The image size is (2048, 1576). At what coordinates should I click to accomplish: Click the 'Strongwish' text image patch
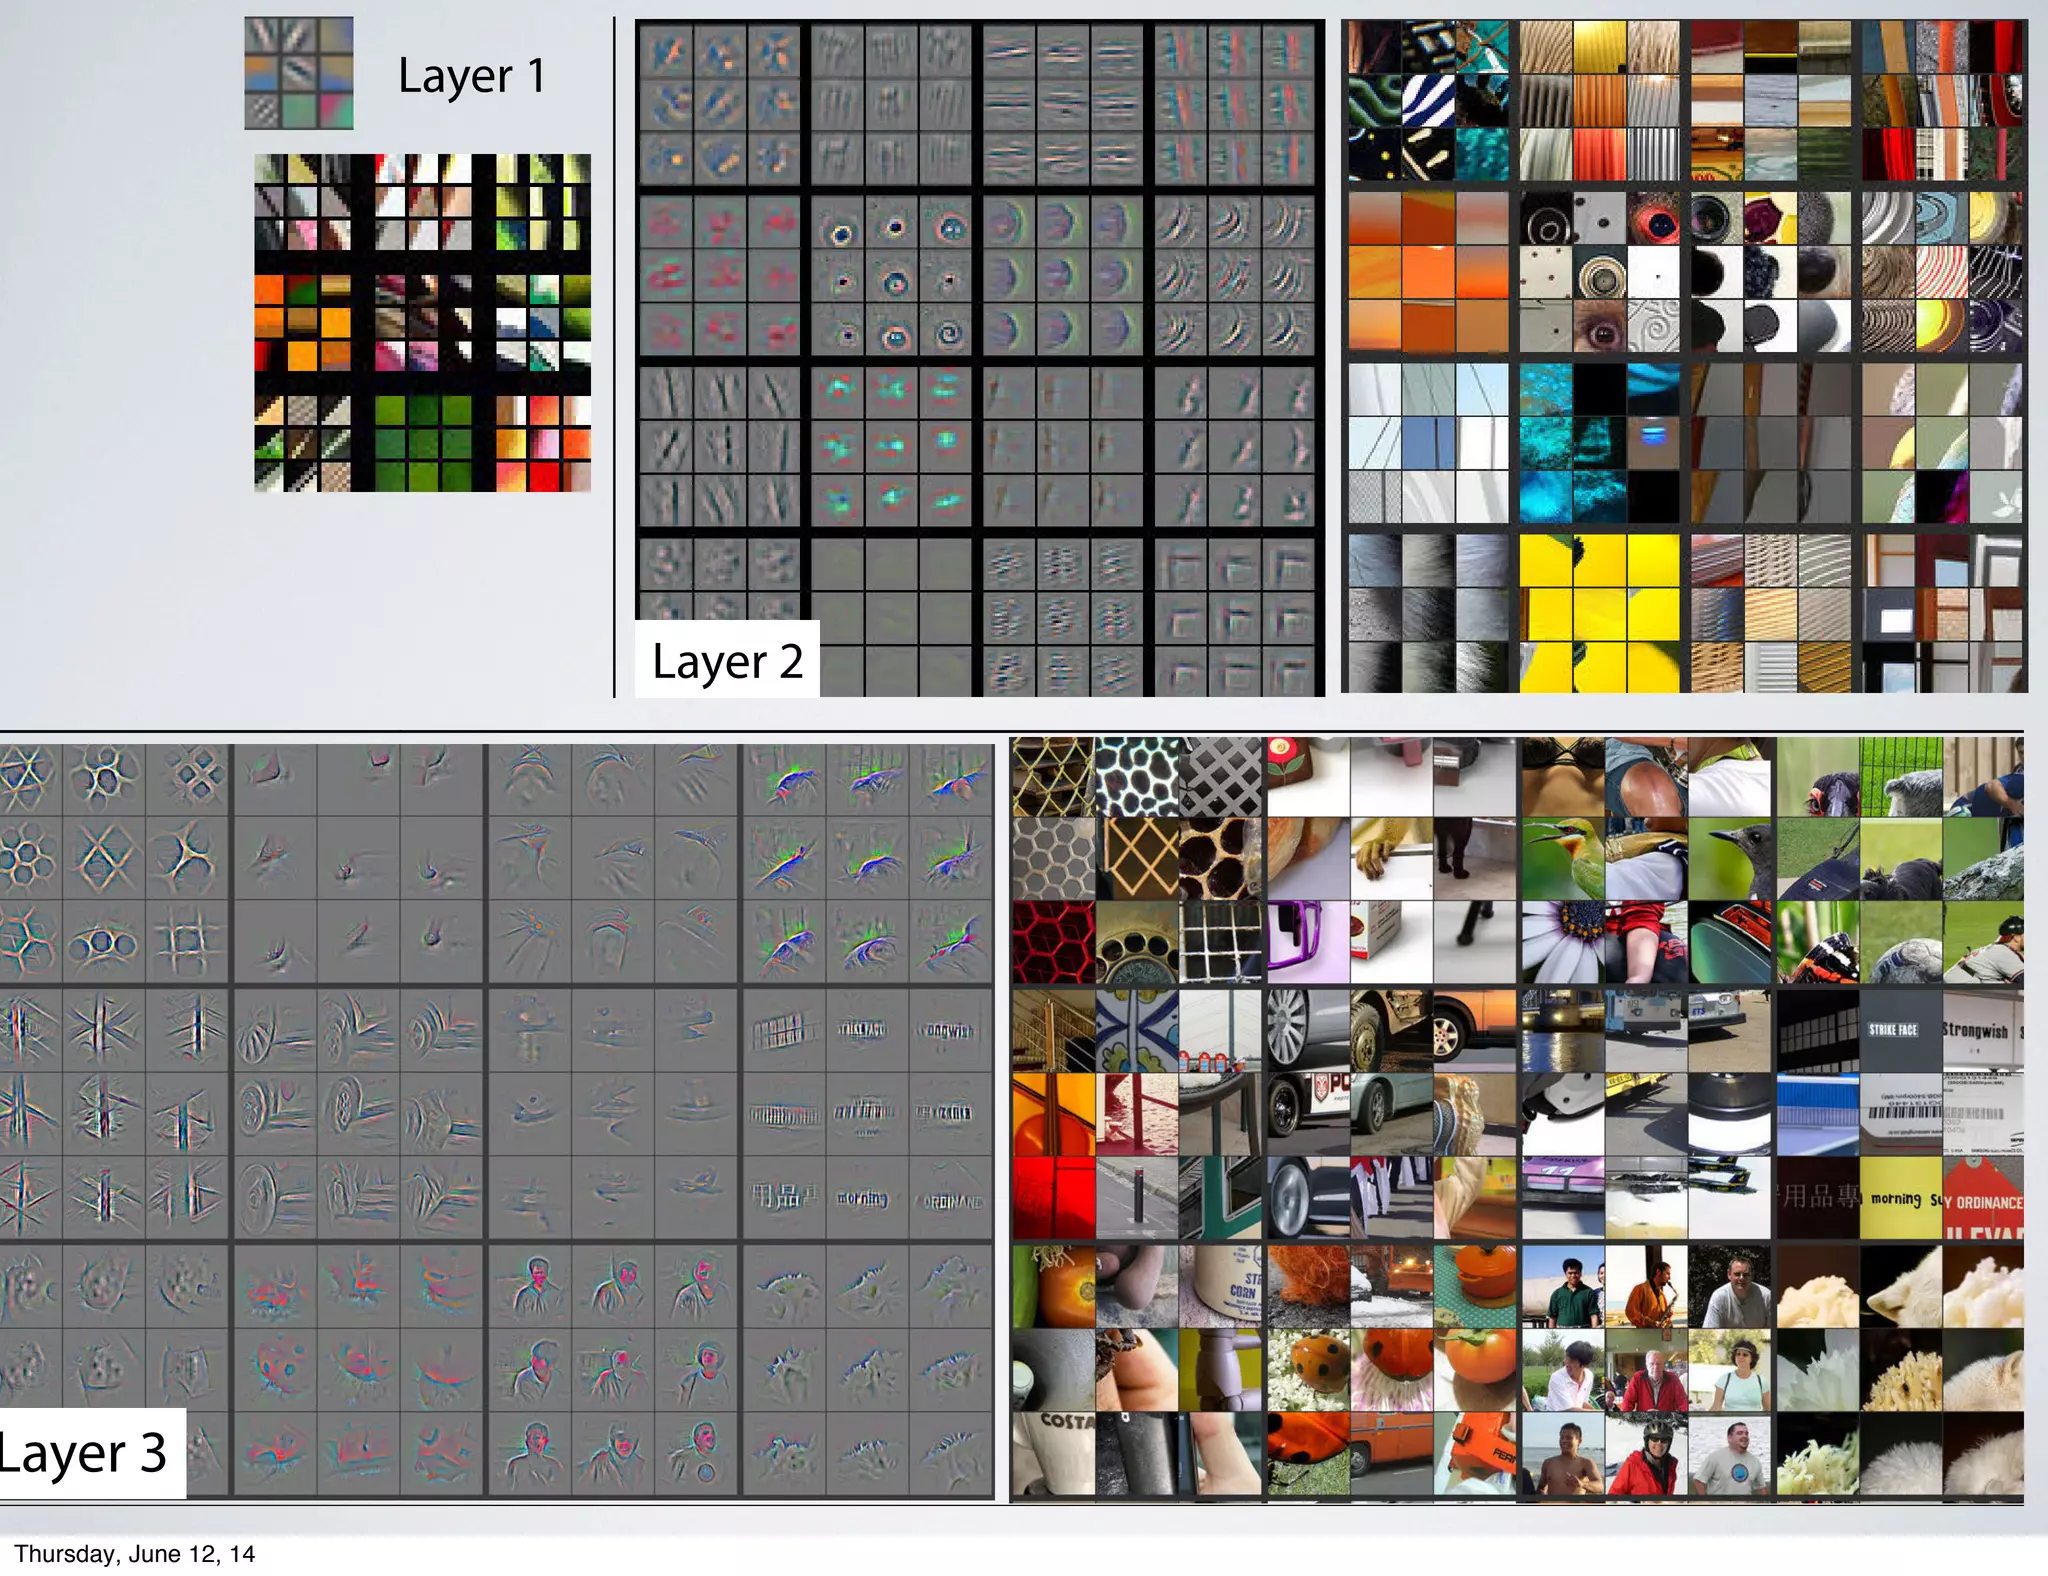(x=1980, y=1030)
